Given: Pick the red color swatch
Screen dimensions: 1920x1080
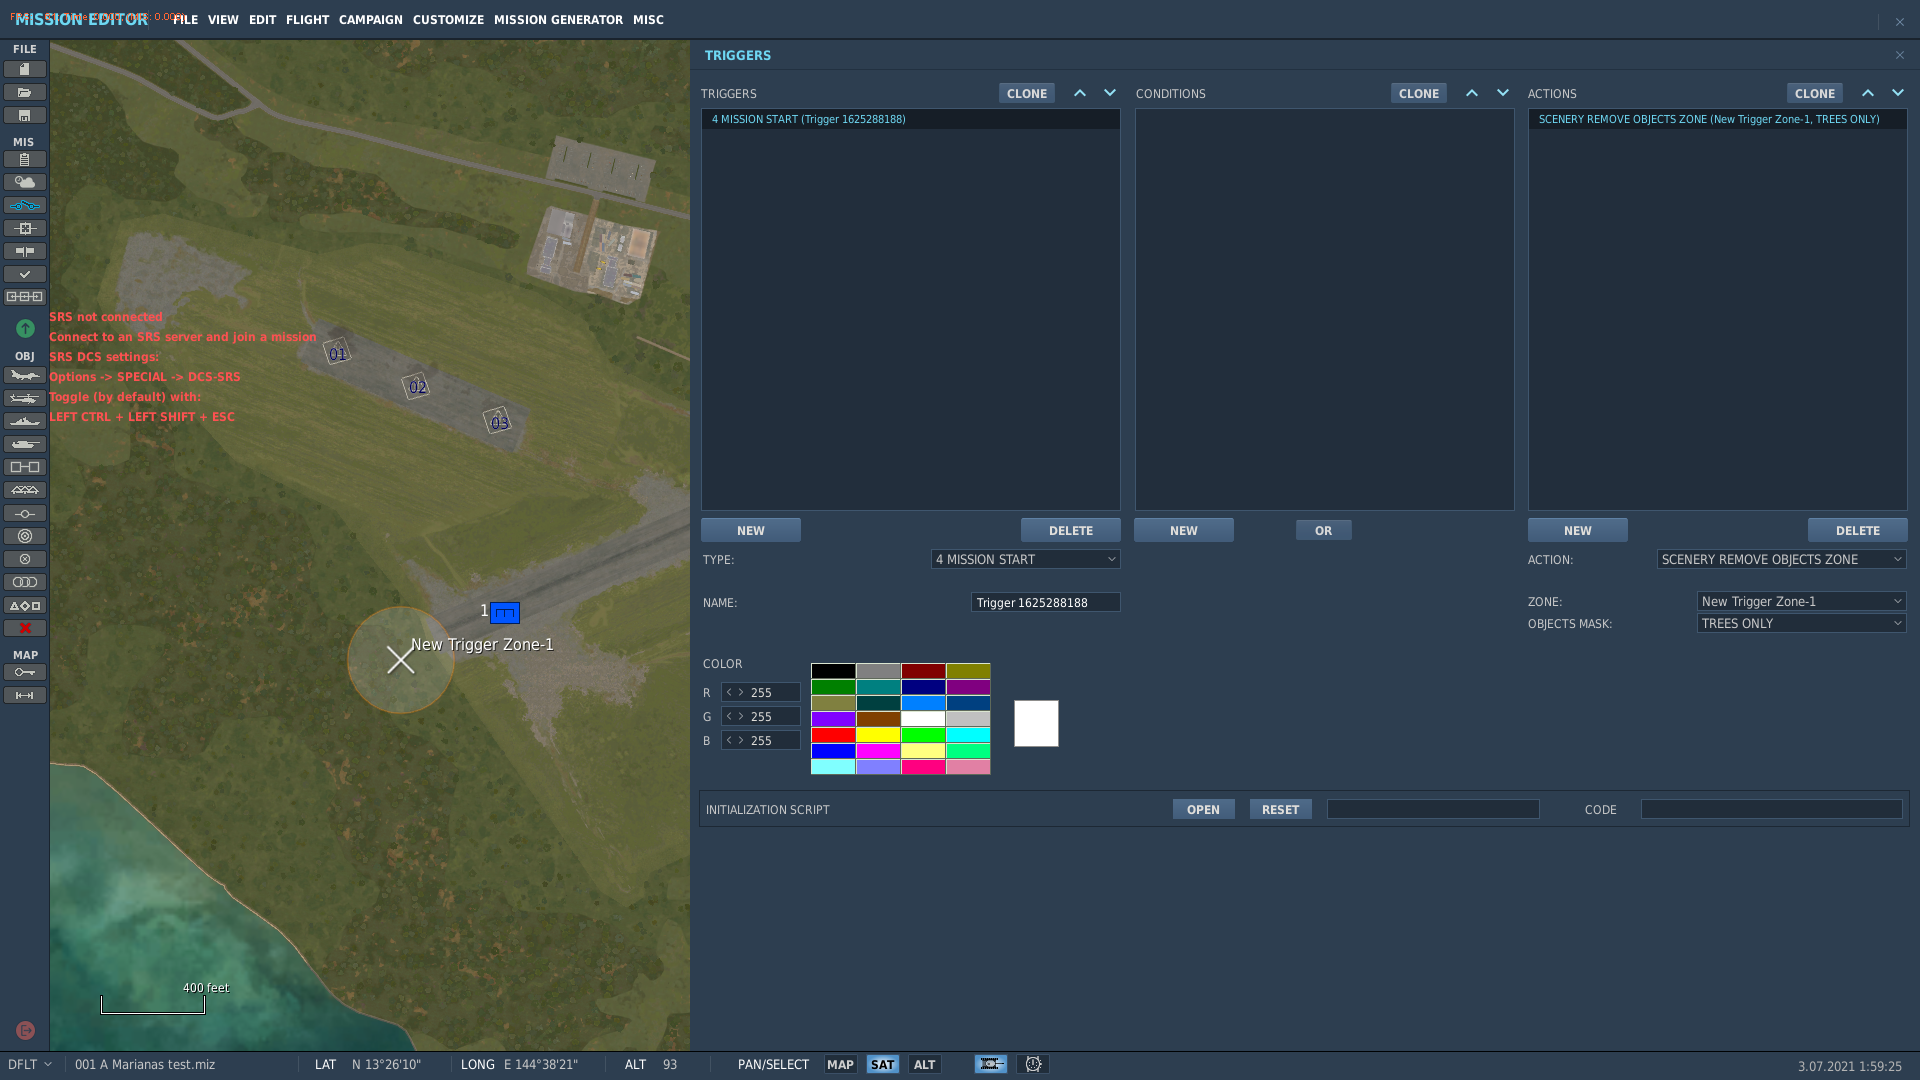Looking at the screenshot, I should coord(833,735).
